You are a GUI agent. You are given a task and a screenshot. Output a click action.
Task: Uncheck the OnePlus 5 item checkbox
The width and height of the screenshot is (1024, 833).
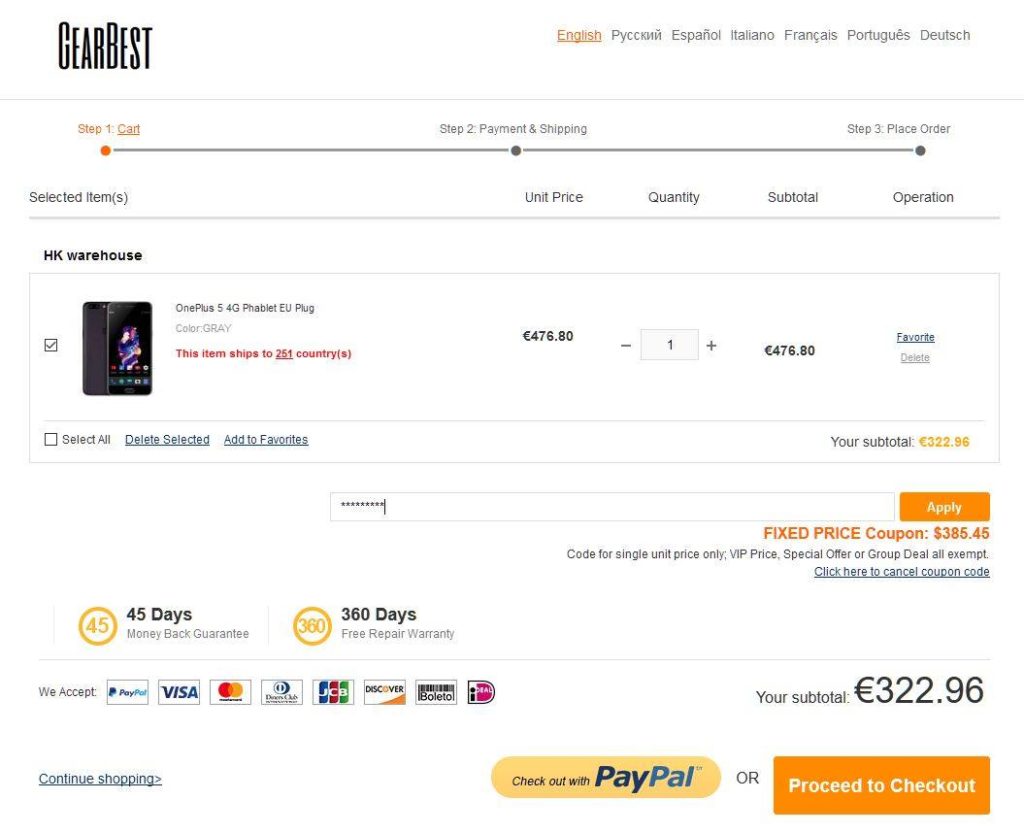click(x=51, y=345)
